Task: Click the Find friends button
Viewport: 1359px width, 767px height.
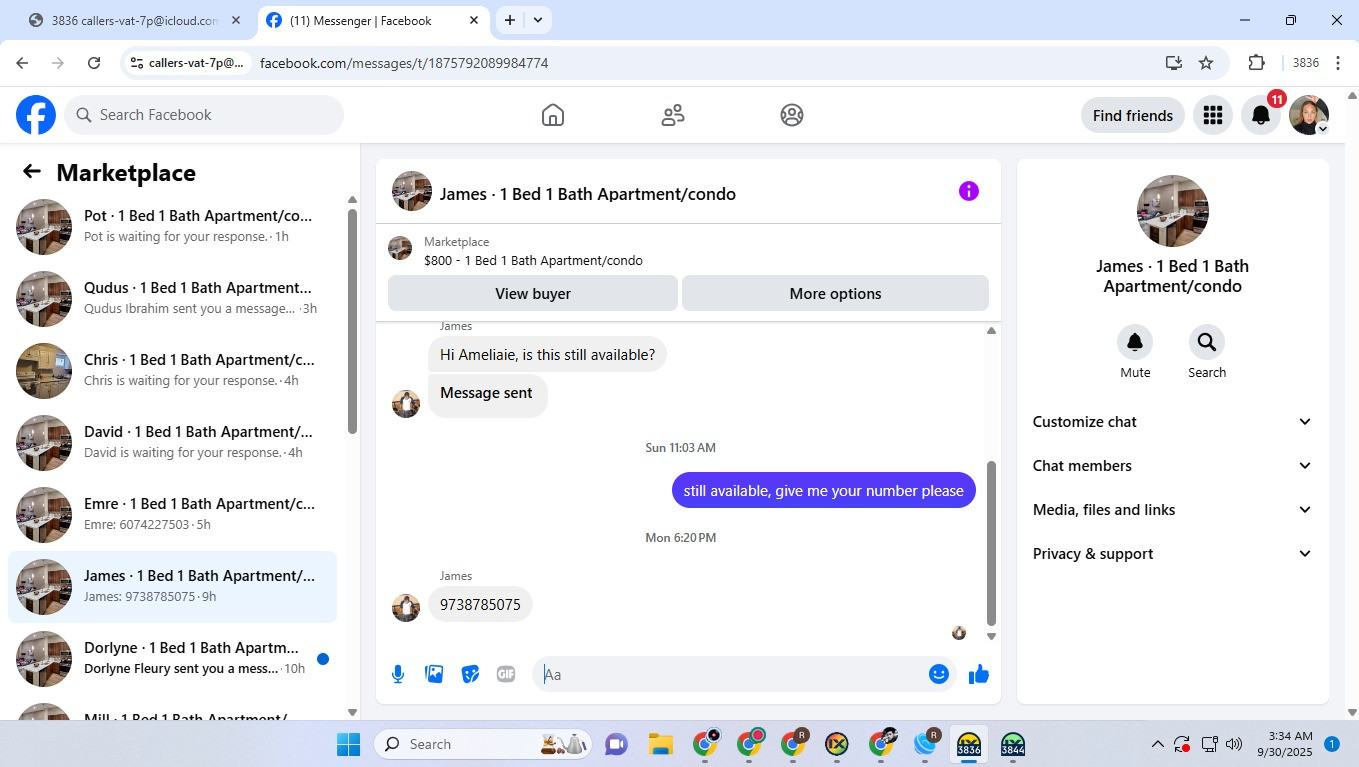Action: (1133, 115)
